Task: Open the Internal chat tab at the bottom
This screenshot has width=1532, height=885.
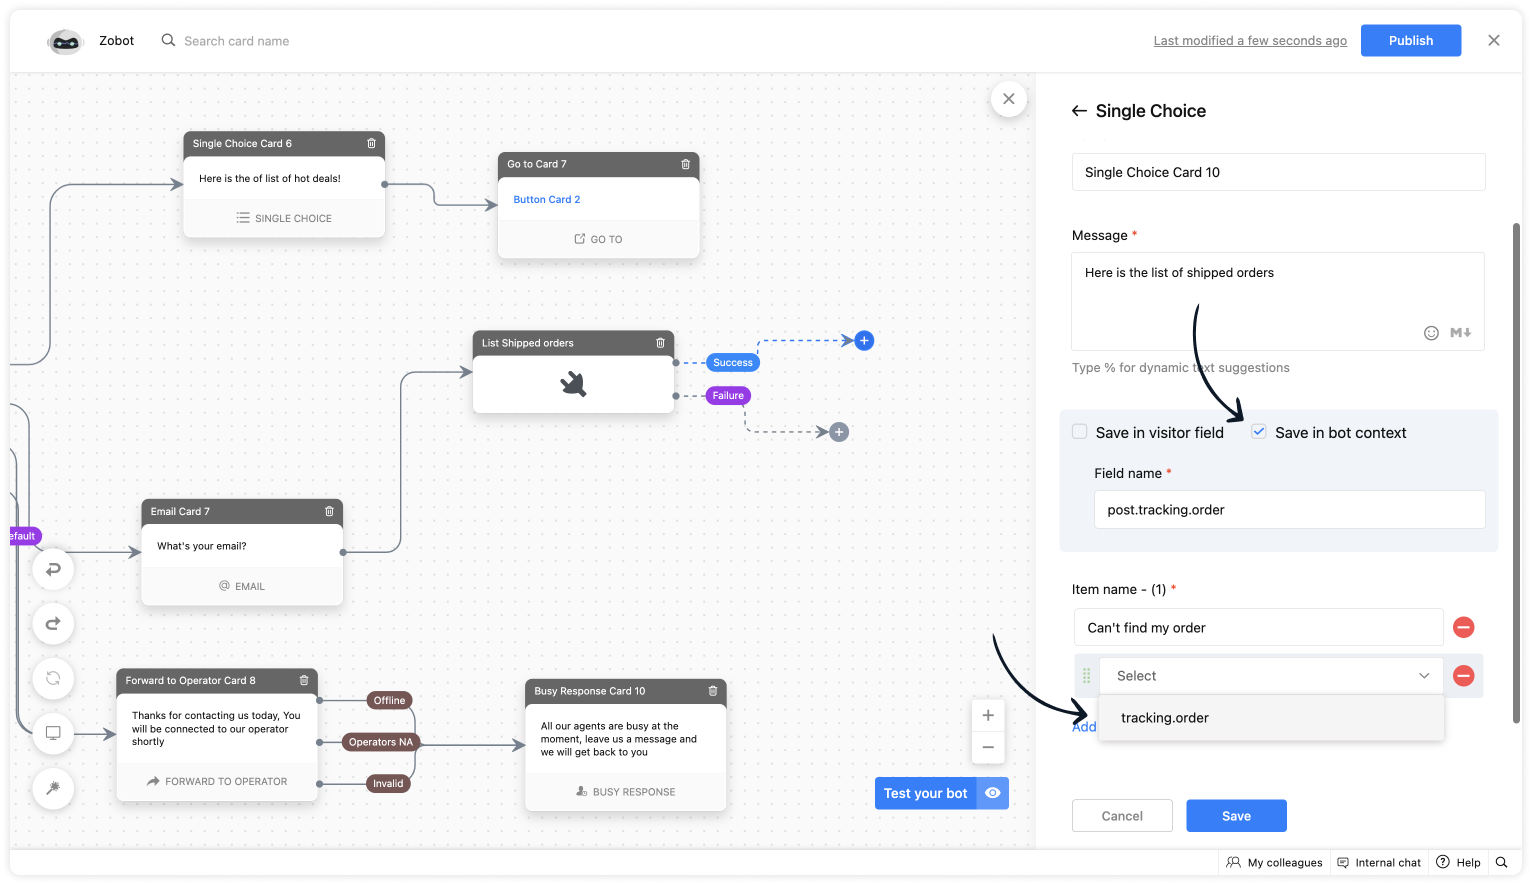Action: (1379, 862)
